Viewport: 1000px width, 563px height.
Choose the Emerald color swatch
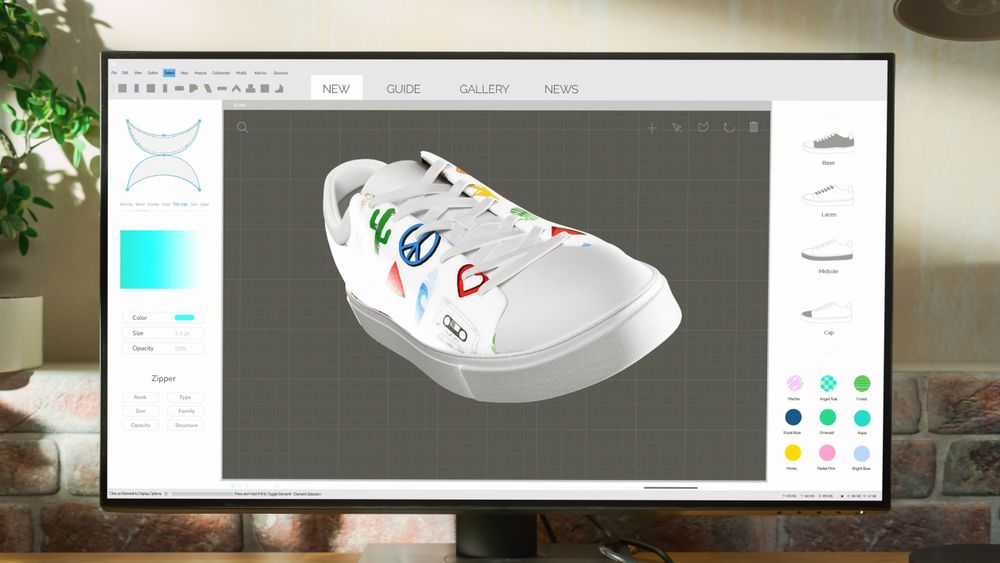827,418
